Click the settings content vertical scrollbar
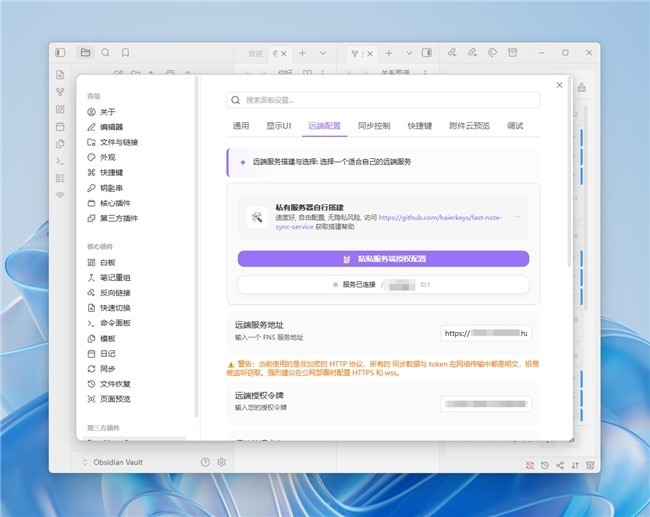Viewport: 650px width, 517px height. pyautogui.click(x=569, y=173)
